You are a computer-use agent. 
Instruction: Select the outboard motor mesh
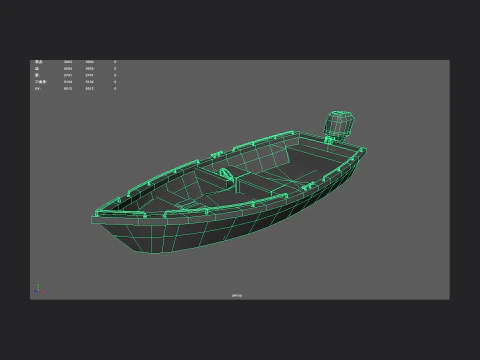pyautogui.click(x=338, y=127)
